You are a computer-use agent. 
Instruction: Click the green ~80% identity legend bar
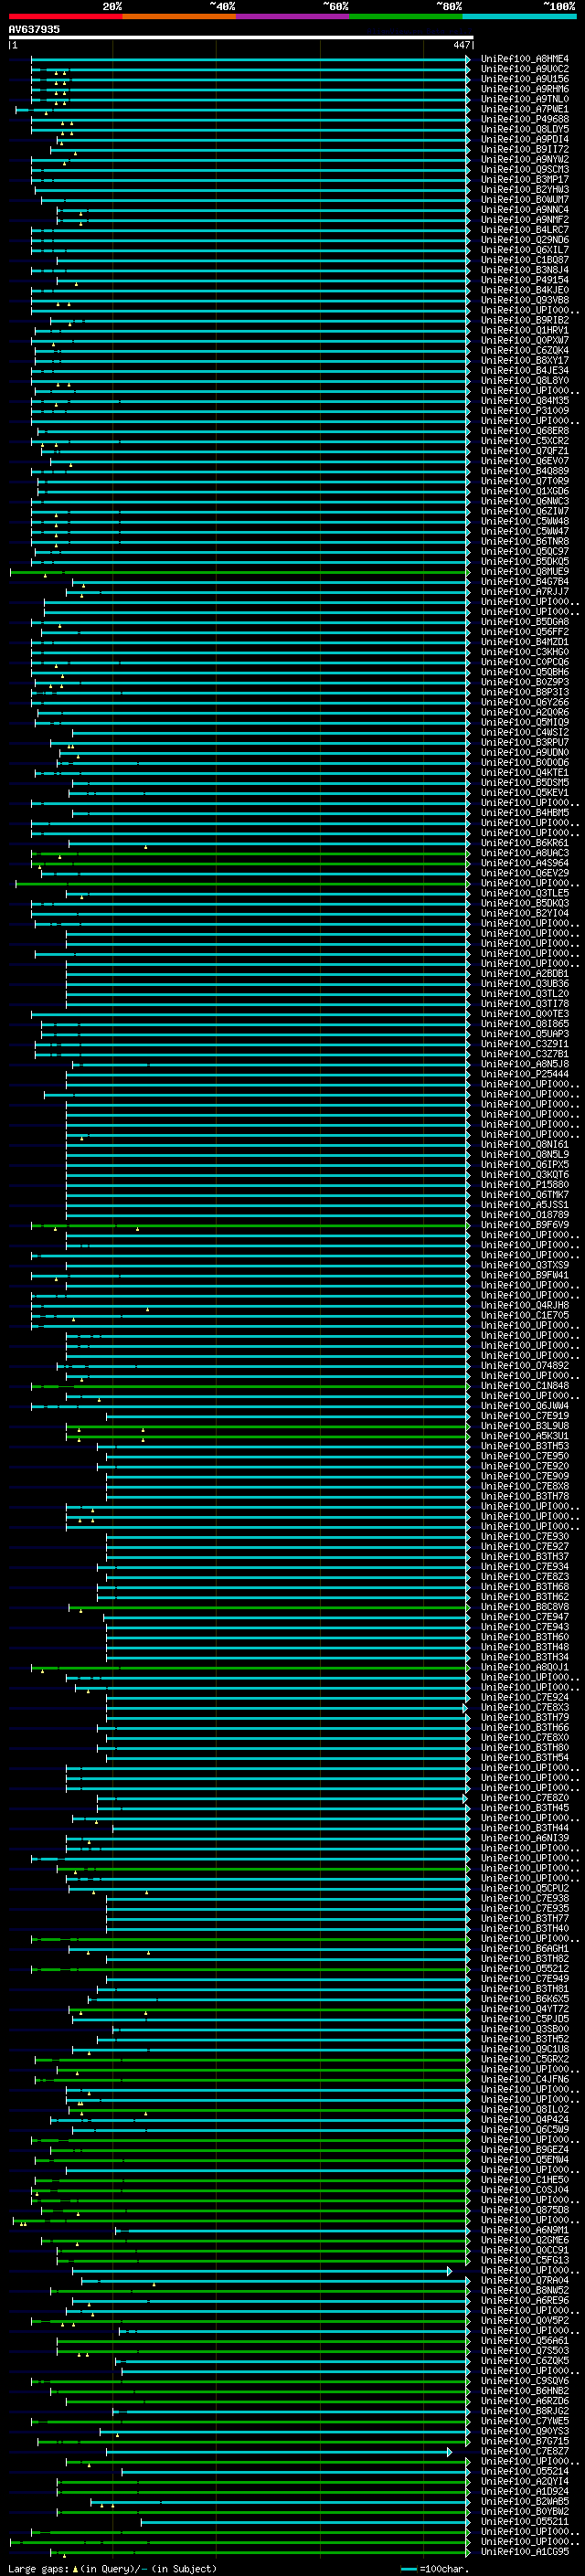tap(406, 16)
